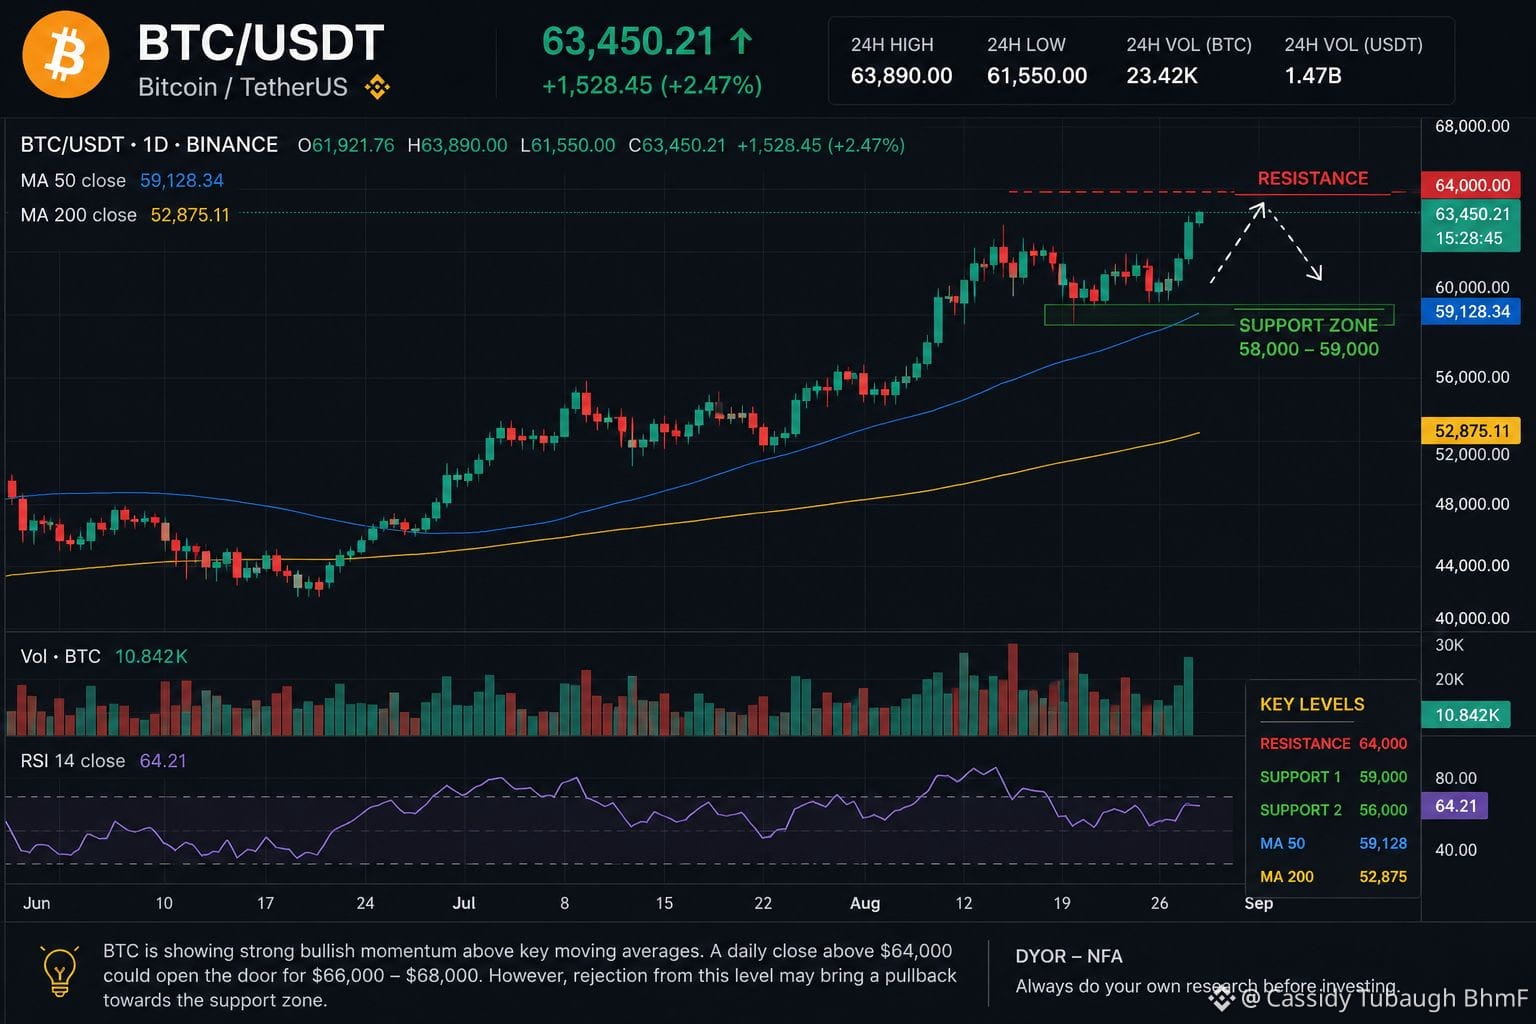
Task: Select the 24H LOW value 61,550.00
Action: pyautogui.click(x=1037, y=76)
